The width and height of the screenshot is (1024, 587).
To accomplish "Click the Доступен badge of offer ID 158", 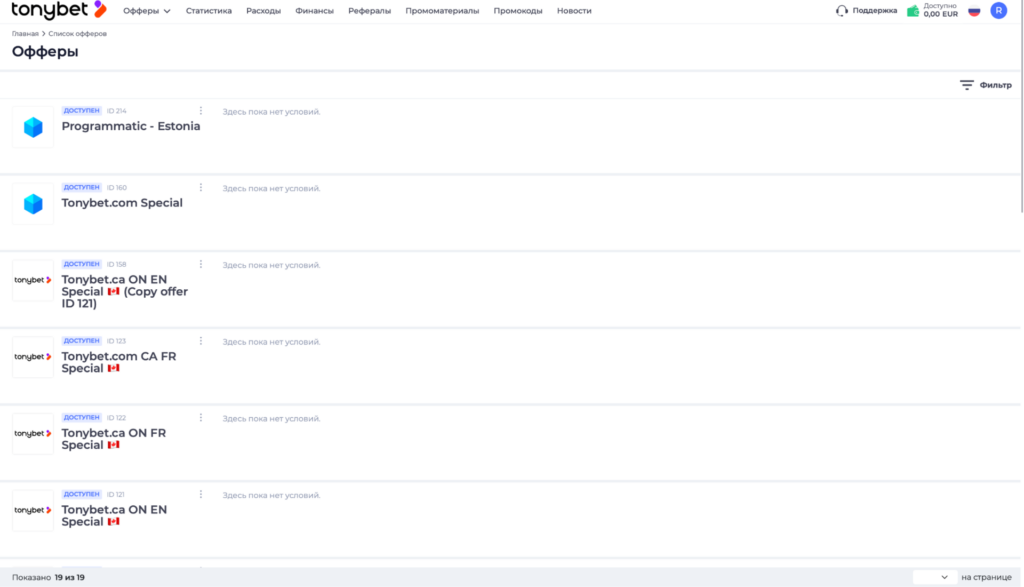I will coord(82,264).
